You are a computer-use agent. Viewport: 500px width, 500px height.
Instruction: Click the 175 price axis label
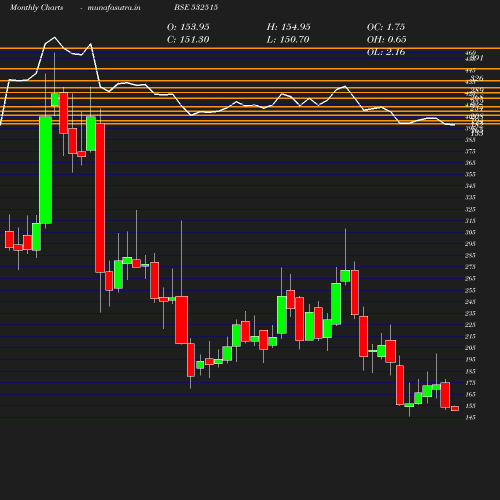(x=470, y=383)
